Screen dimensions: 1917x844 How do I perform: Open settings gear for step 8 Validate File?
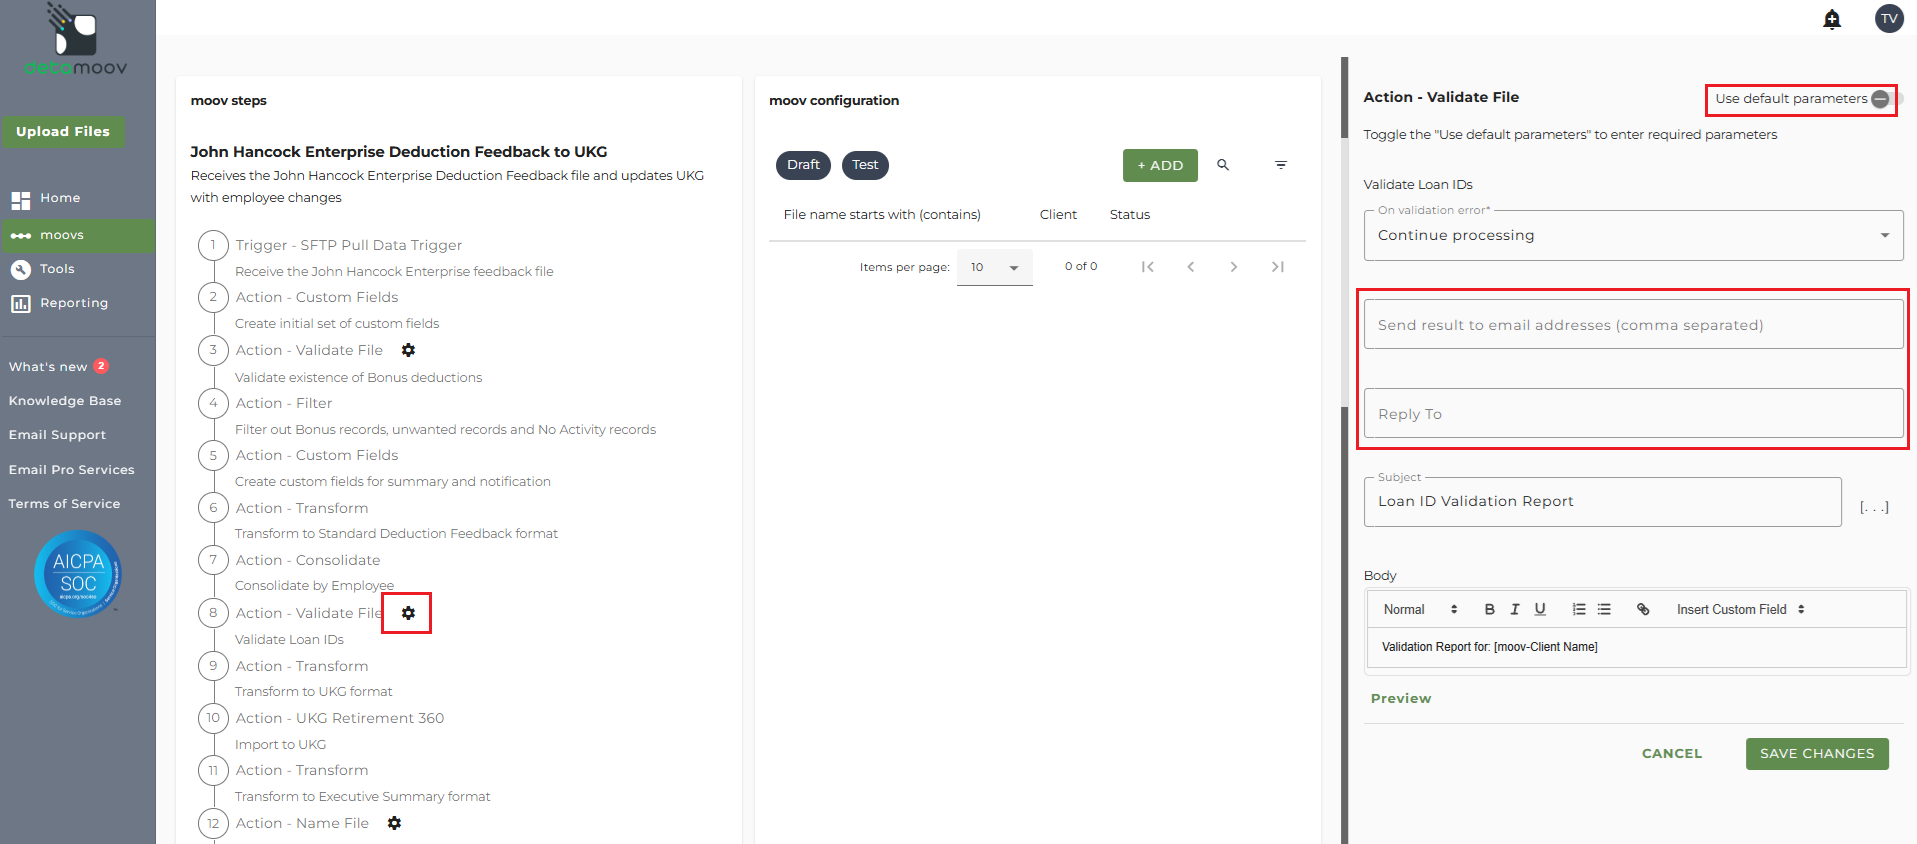click(x=408, y=613)
